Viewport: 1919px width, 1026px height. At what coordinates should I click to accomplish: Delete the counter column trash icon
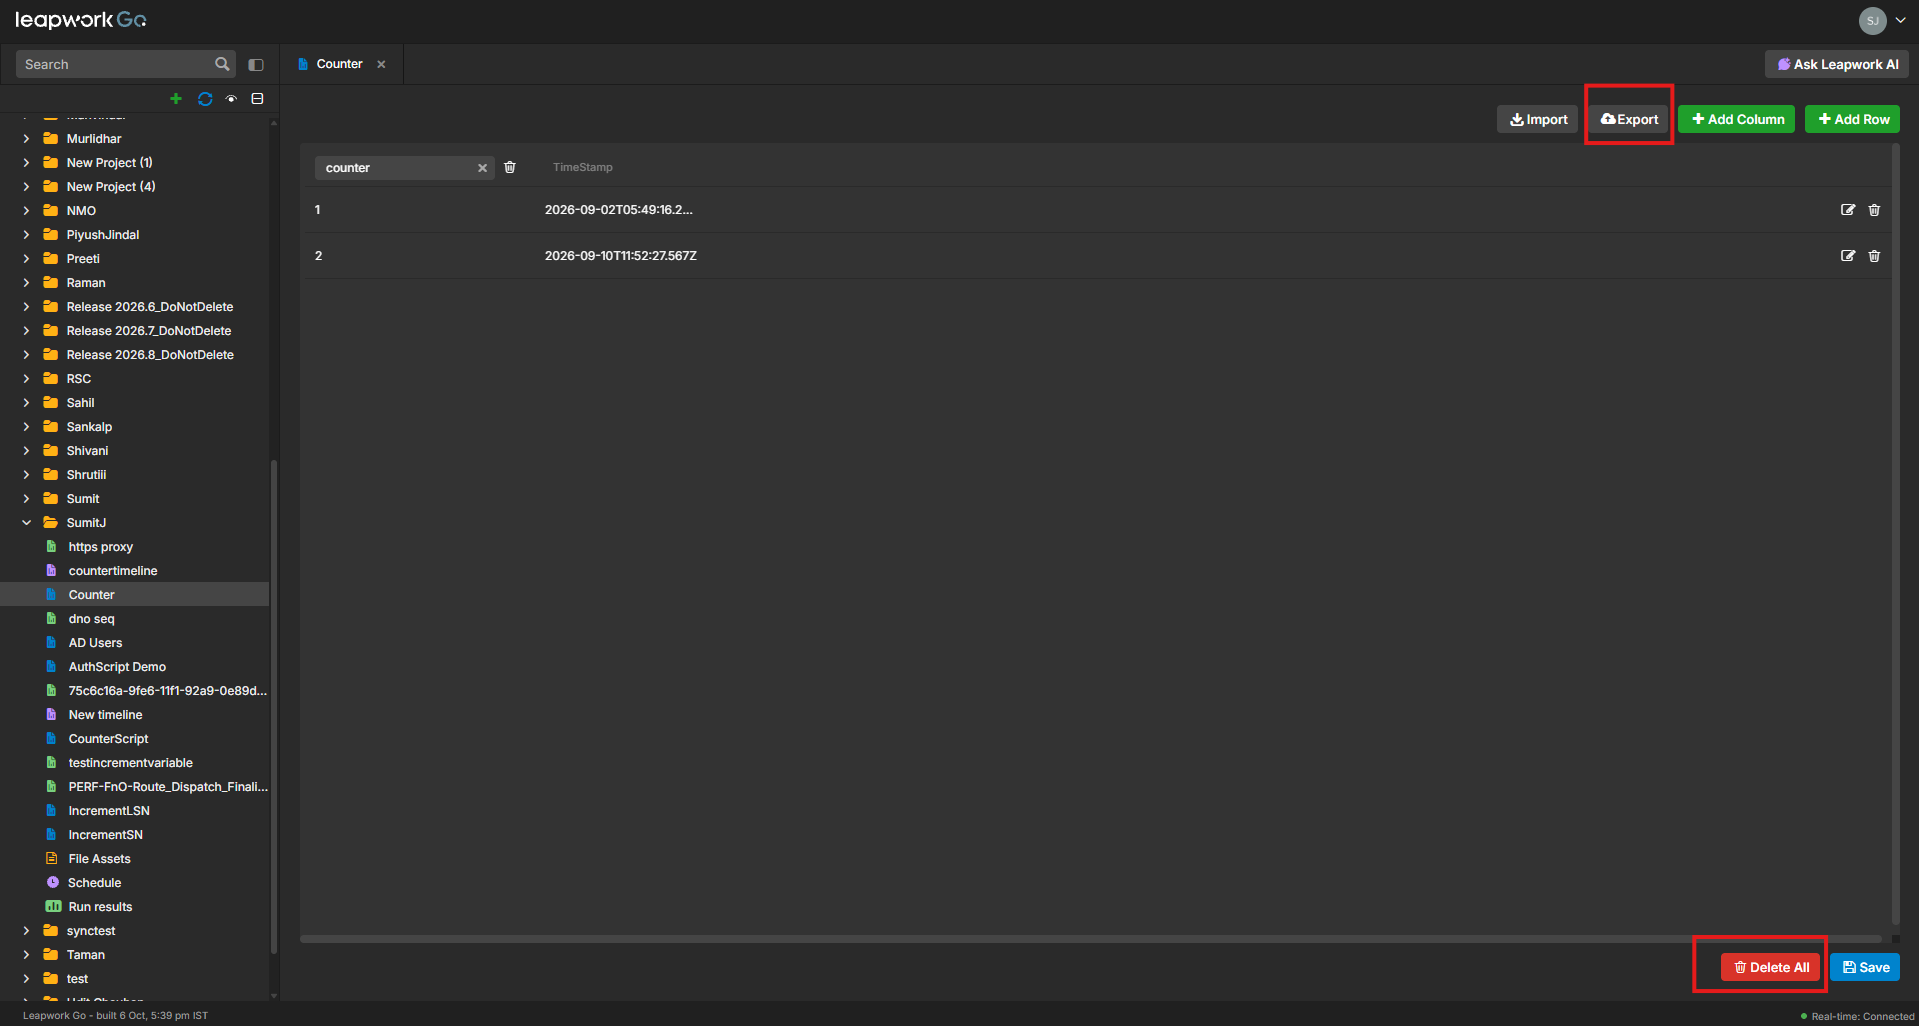510,167
